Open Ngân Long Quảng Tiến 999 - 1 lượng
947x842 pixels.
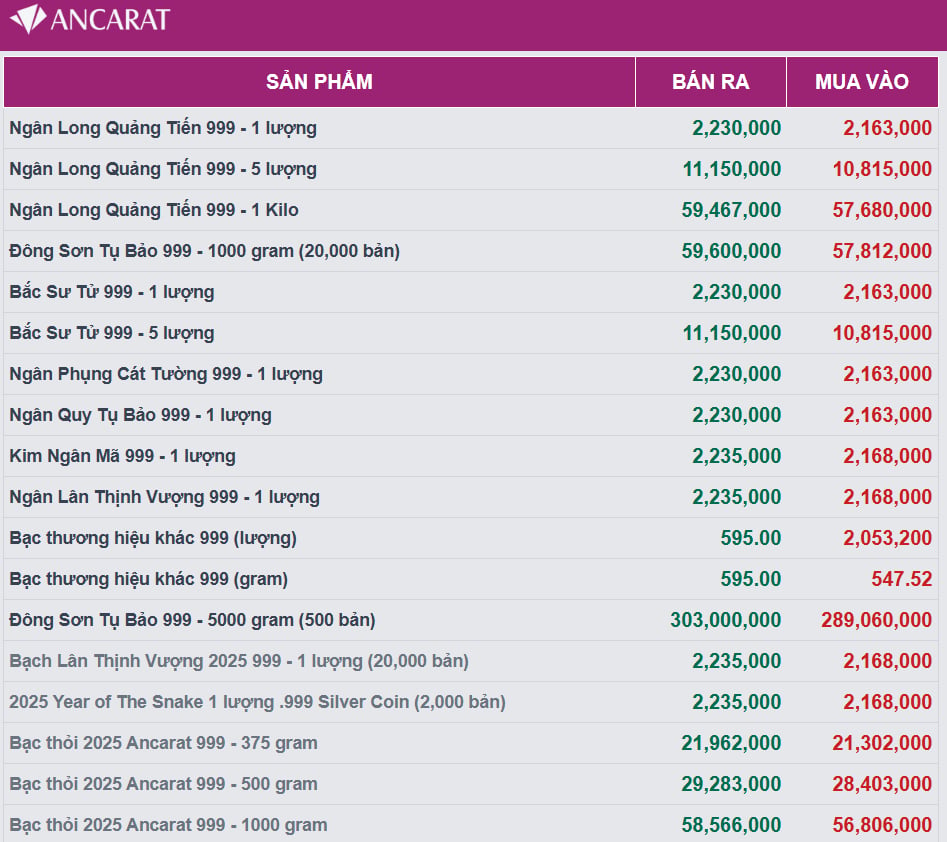pyautogui.click(x=163, y=128)
